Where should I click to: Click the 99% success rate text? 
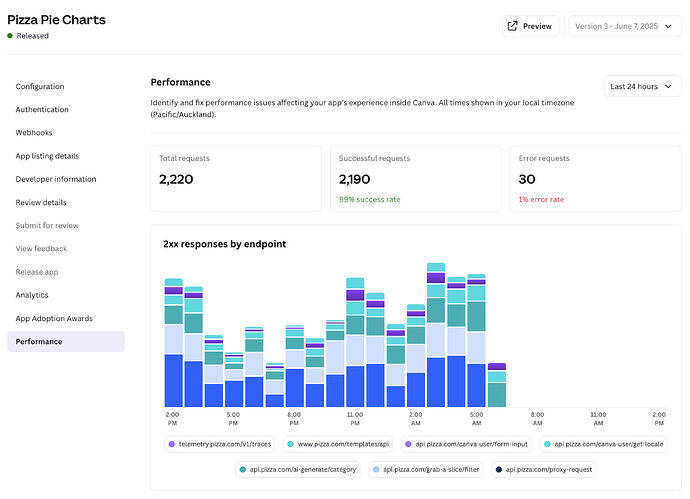point(370,199)
